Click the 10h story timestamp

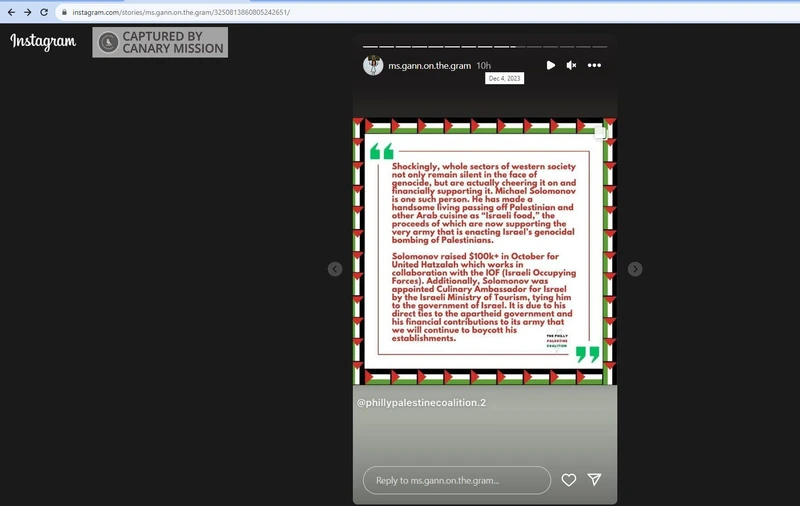point(483,65)
